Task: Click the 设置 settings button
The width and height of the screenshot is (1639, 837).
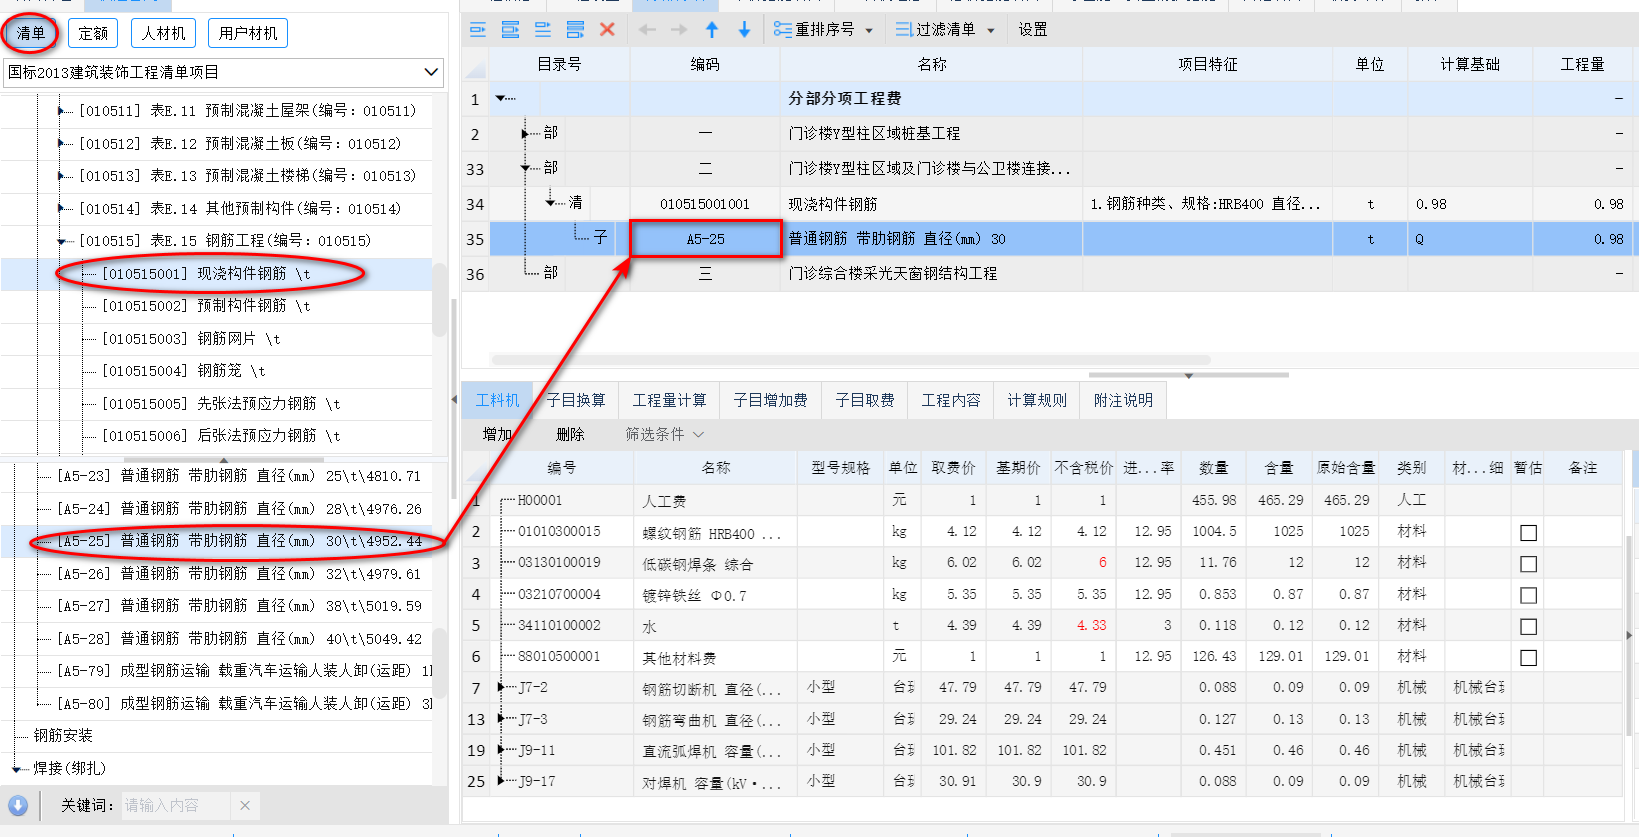Action: (1033, 30)
